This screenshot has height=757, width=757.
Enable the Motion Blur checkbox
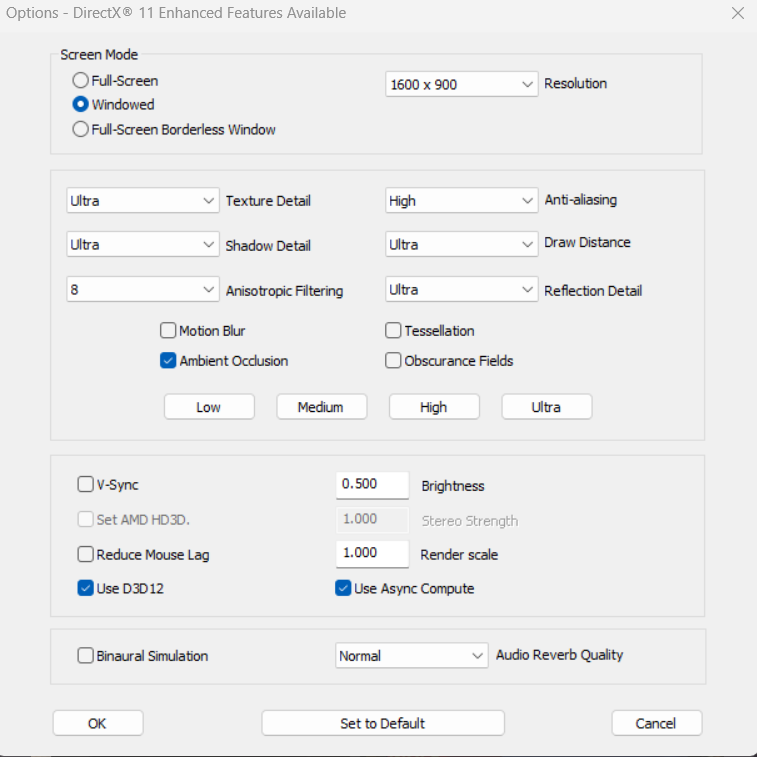pyautogui.click(x=168, y=331)
